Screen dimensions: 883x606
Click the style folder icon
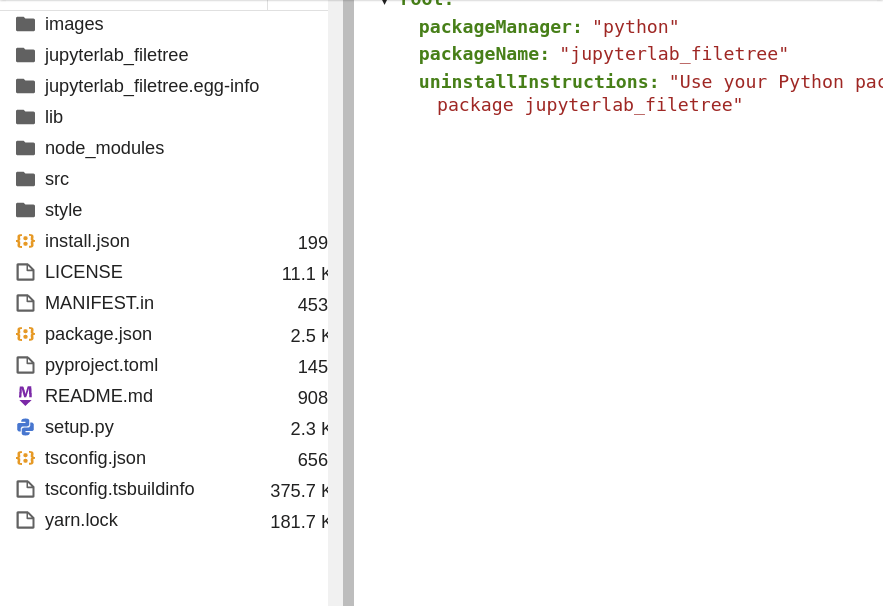click(x=25, y=210)
